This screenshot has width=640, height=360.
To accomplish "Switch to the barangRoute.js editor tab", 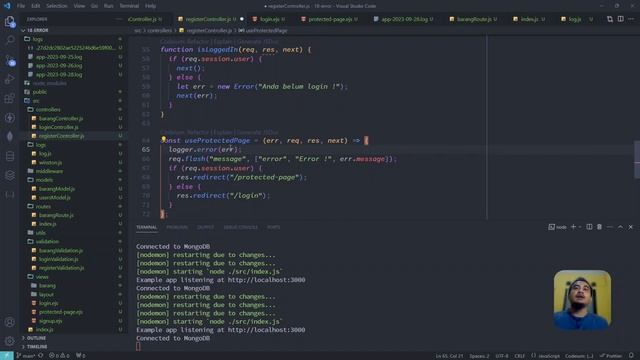I will pyautogui.click(x=473, y=19).
